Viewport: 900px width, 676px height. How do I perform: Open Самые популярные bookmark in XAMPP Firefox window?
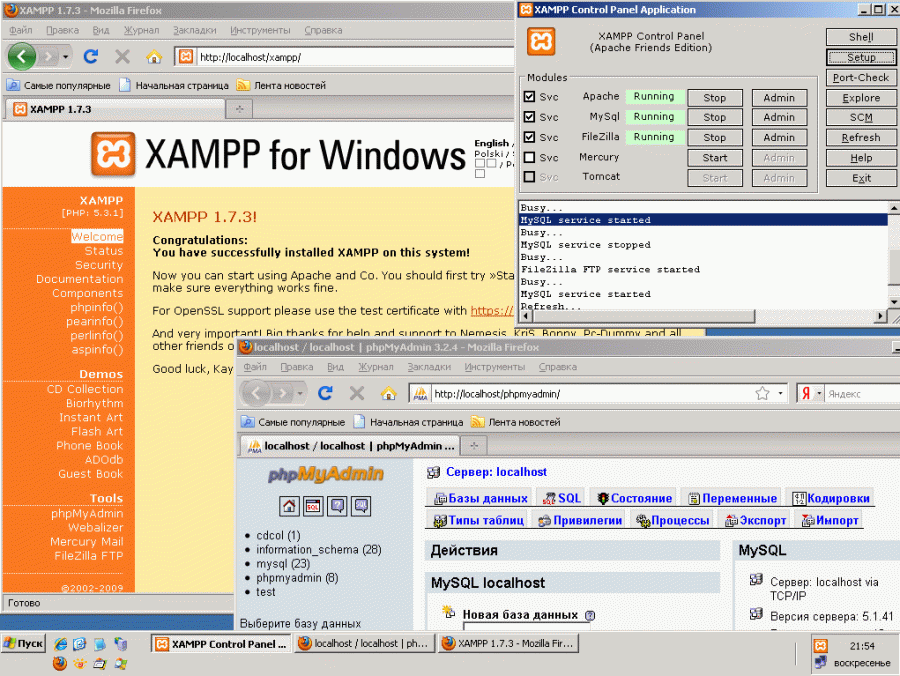point(59,86)
